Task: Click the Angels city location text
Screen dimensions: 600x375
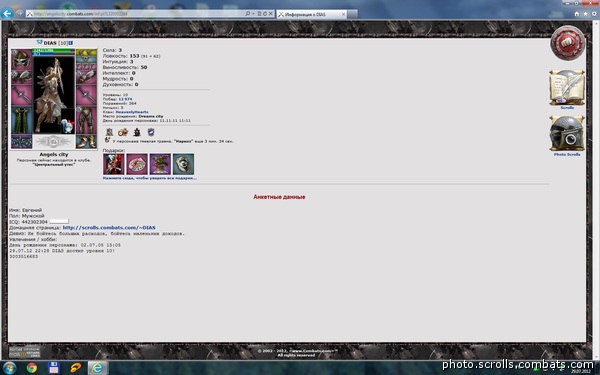Action: pos(54,155)
